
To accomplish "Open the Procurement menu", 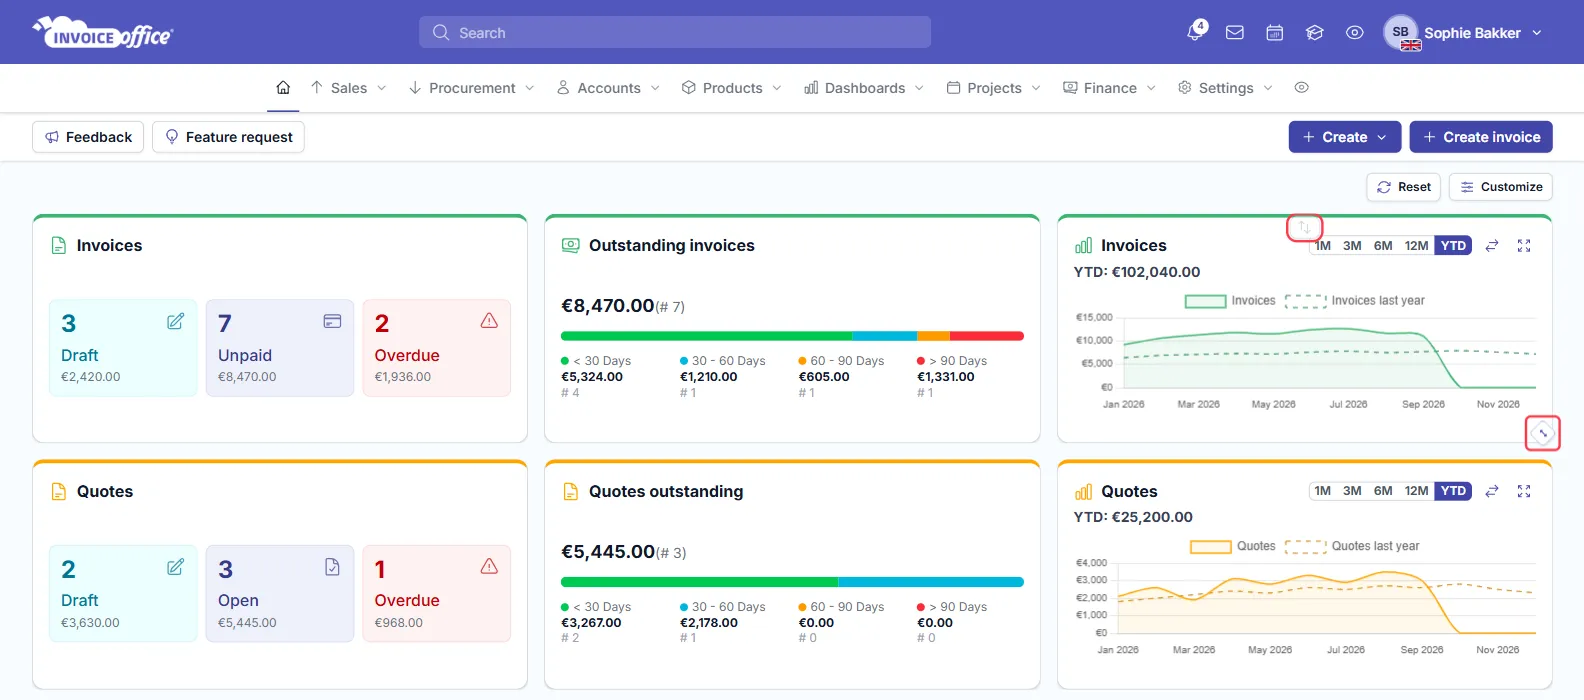I will (471, 88).
